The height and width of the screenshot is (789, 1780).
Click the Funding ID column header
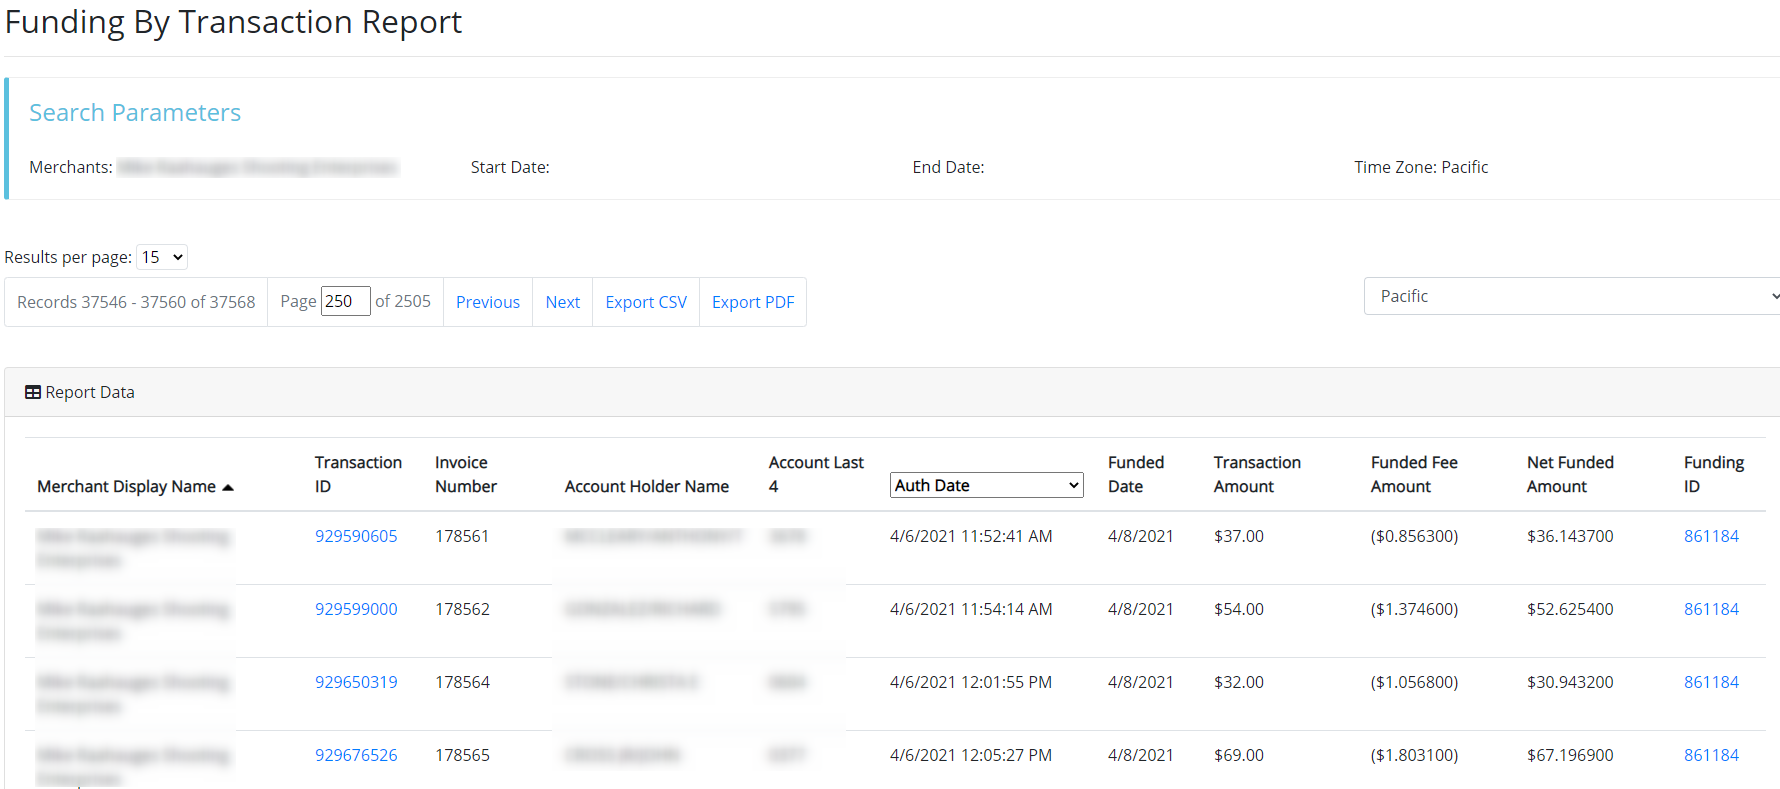(1714, 474)
